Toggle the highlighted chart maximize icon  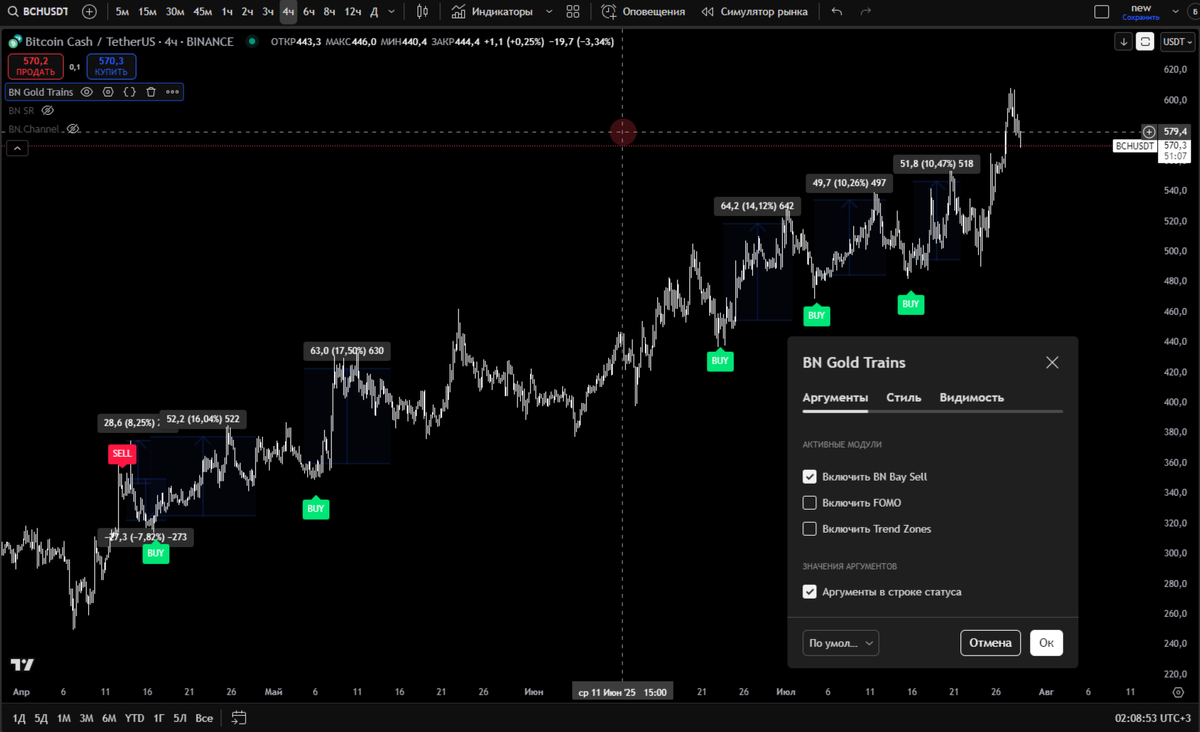pyautogui.click(x=1145, y=42)
